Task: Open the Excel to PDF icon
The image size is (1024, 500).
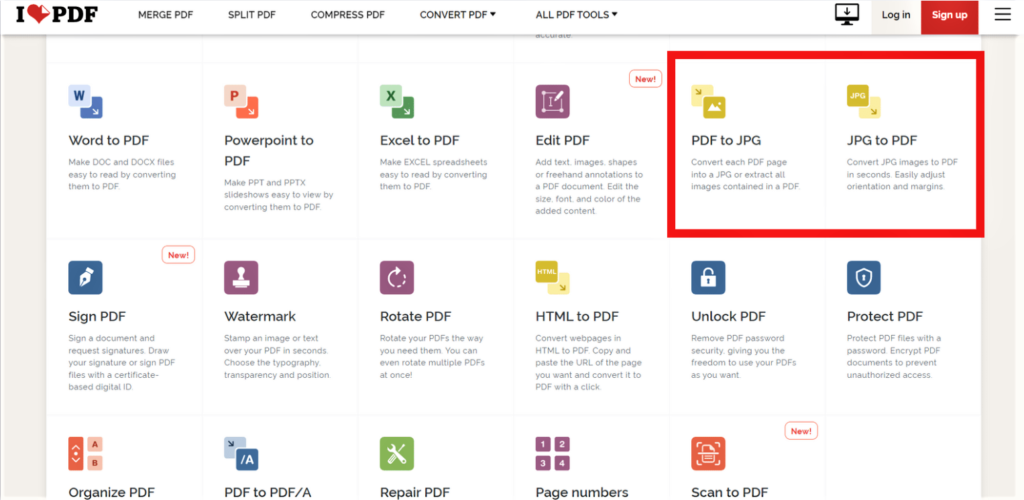Action: coord(397,102)
